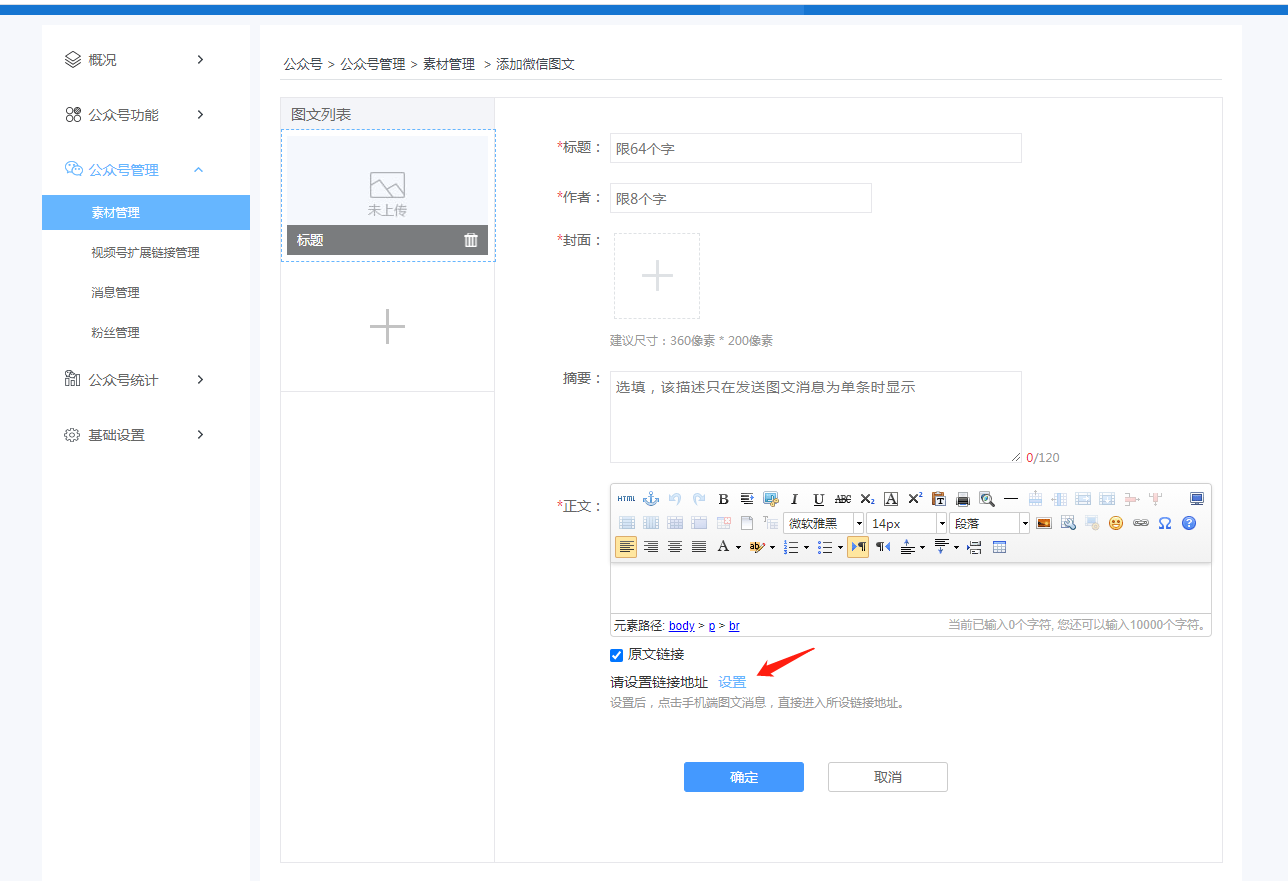Toggle HTML source view in editor
The height and width of the screenshot is (881, 1288).
626,499
